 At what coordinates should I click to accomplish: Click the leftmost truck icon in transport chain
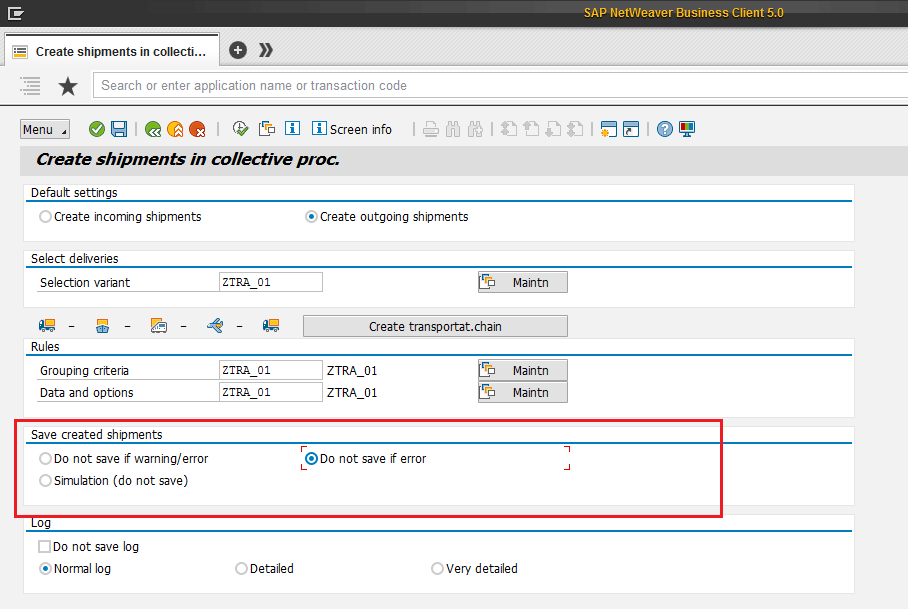point(47,326)
